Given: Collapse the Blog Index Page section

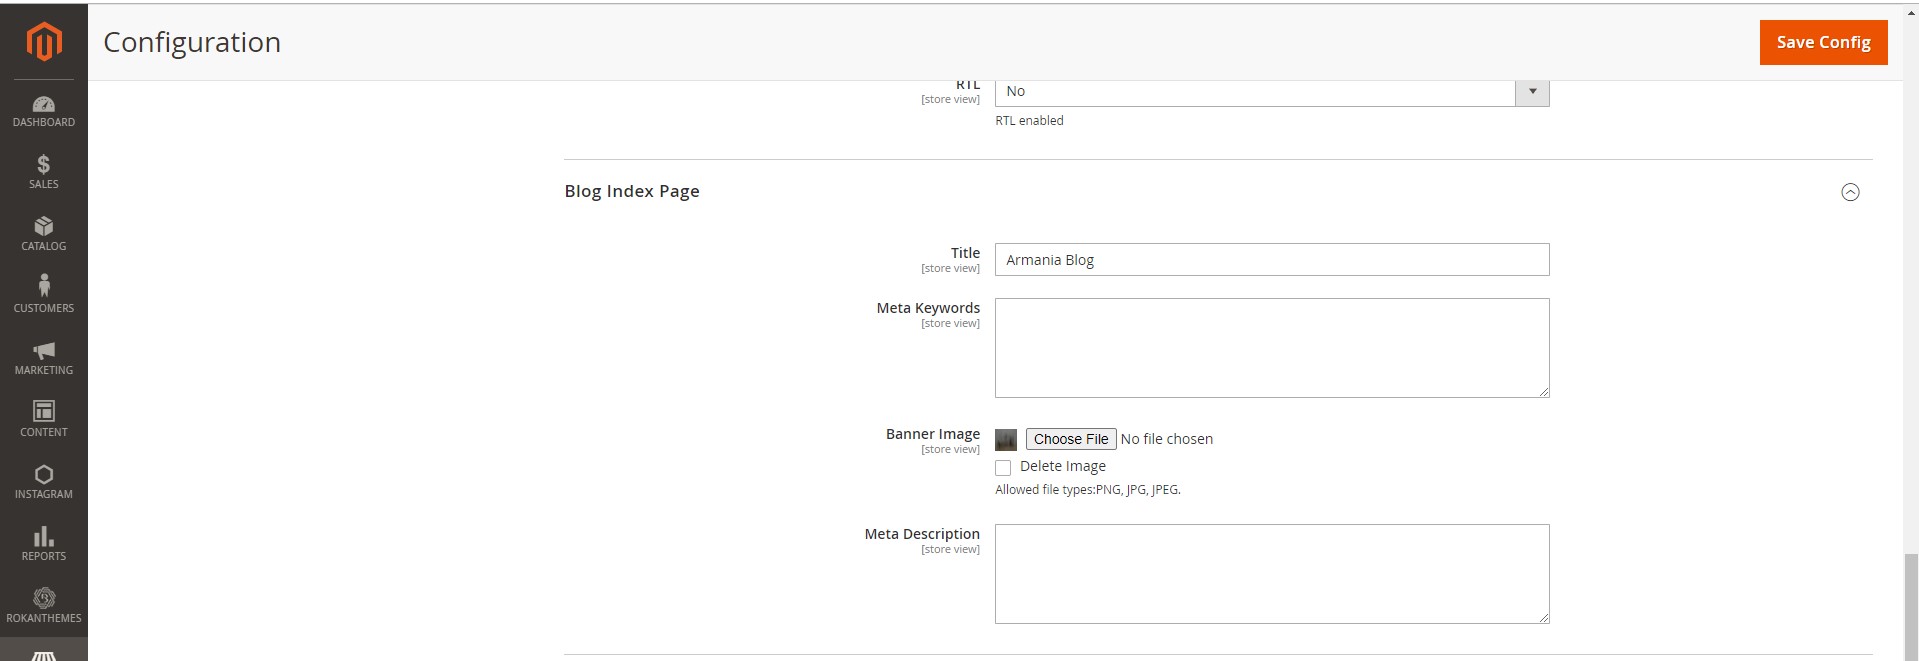Looking at the screenshot, I should [1850, 192].
